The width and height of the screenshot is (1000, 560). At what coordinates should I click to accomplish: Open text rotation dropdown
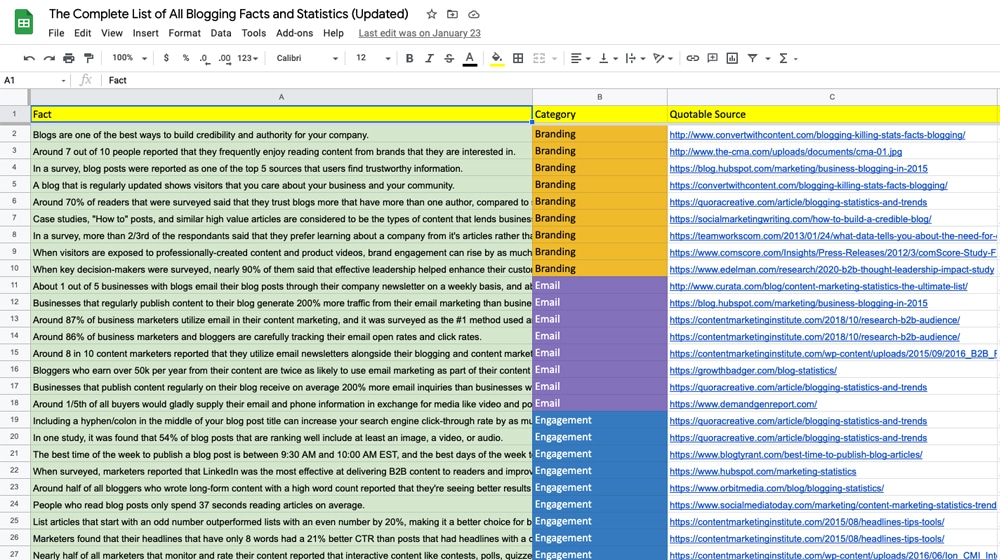[x=663, y=58]
